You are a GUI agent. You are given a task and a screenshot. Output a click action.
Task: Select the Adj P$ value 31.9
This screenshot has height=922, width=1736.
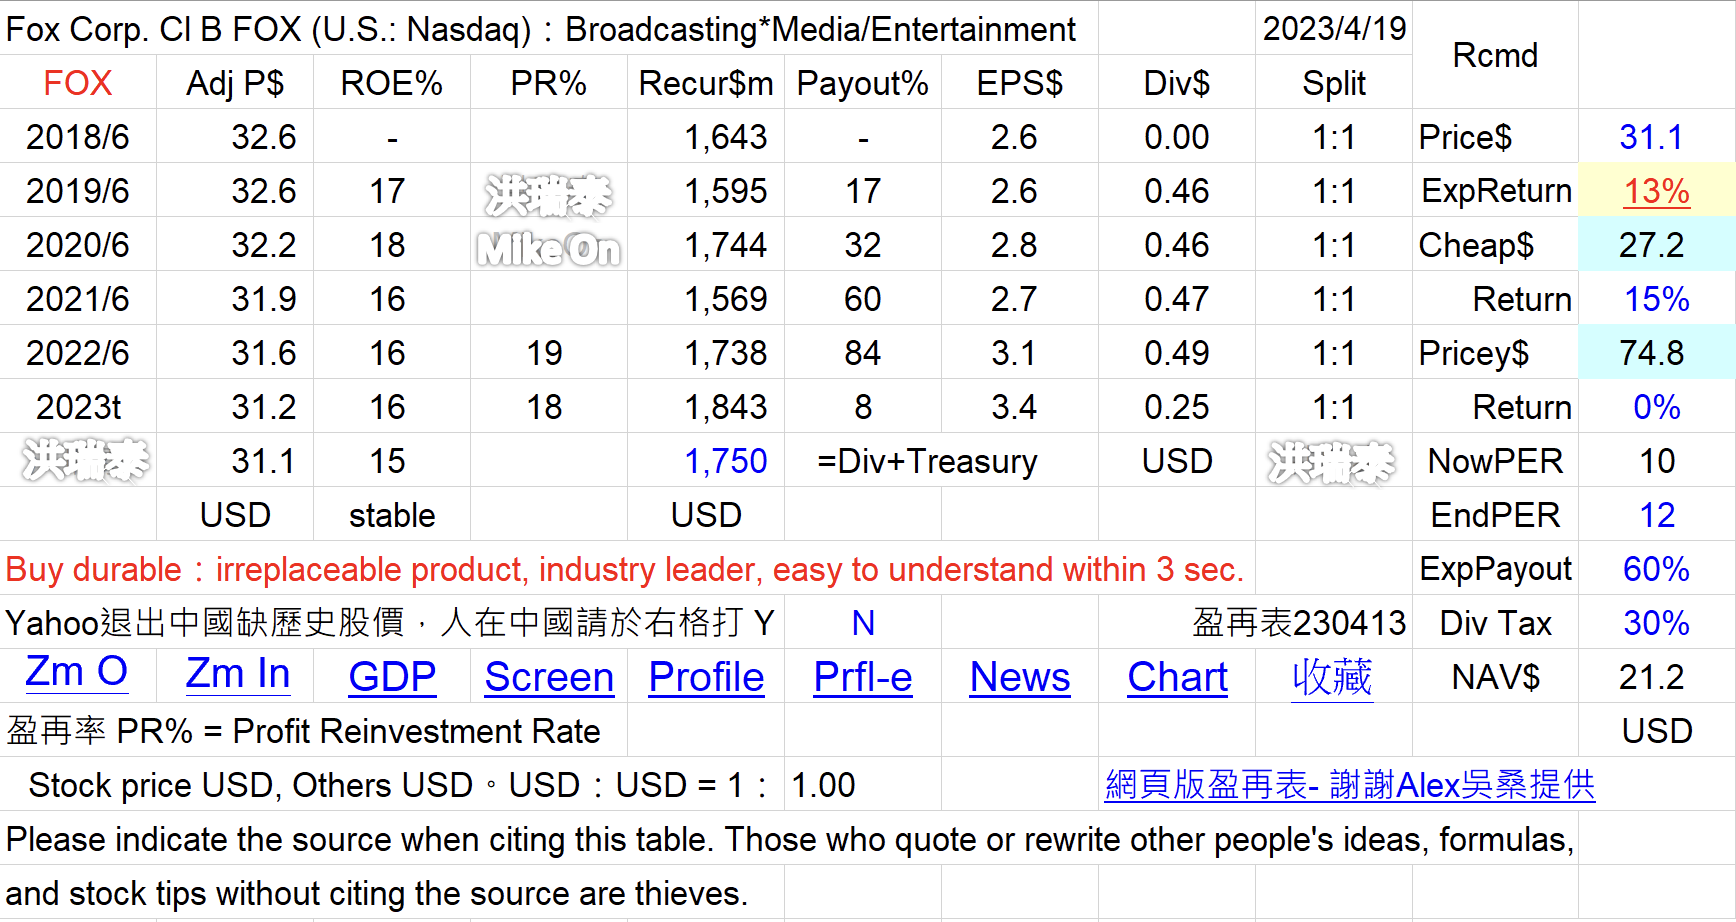(x=264, y=299)
